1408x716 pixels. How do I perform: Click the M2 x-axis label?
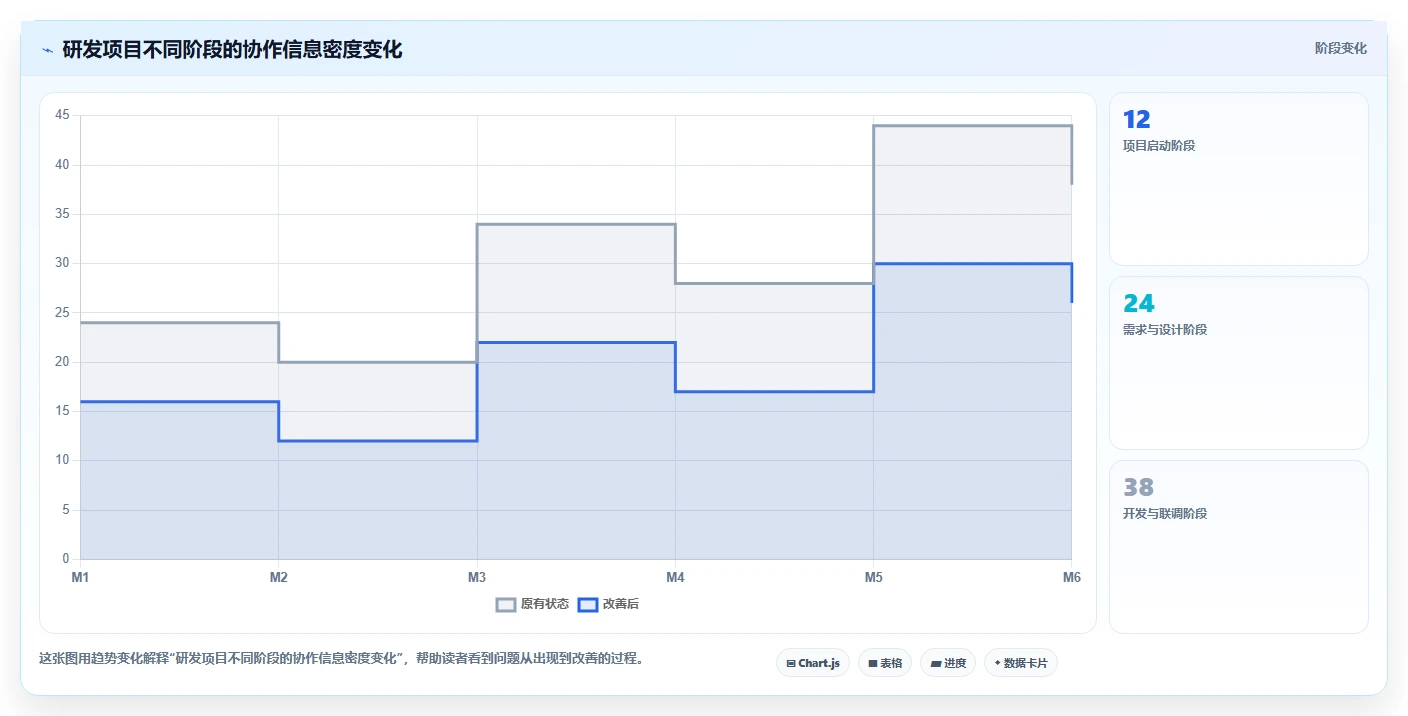[279, 577]
